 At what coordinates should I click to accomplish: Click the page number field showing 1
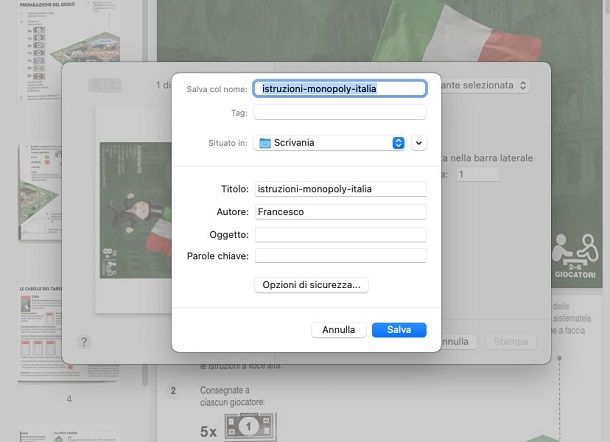tap(478, 174)
